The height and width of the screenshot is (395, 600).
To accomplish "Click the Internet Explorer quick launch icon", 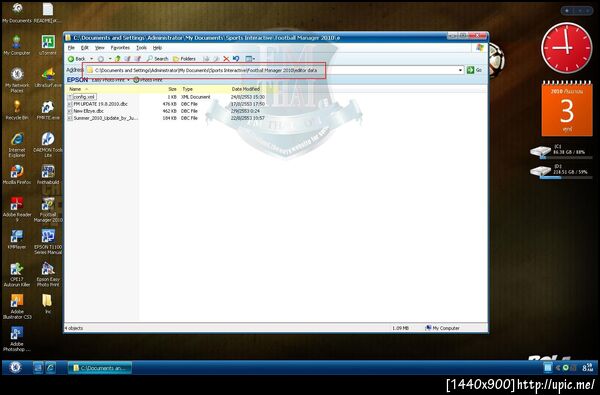I will (51, 368).
